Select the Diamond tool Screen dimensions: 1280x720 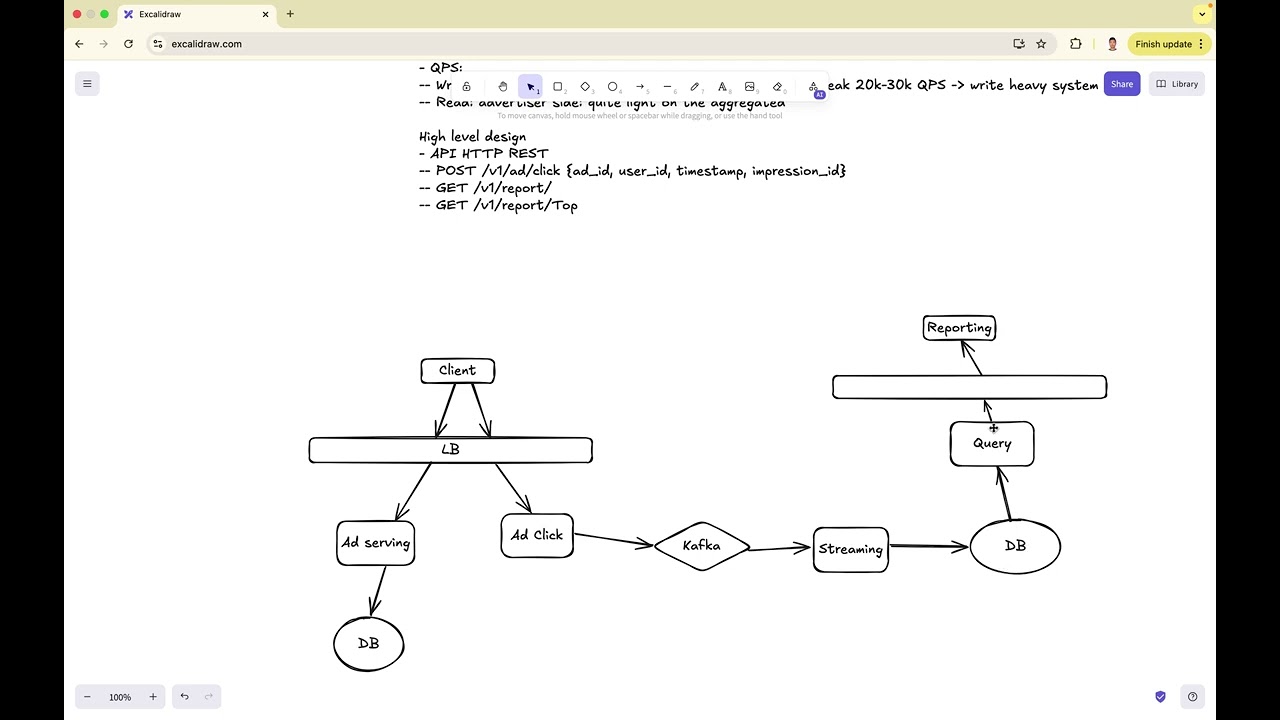point(586,87)
